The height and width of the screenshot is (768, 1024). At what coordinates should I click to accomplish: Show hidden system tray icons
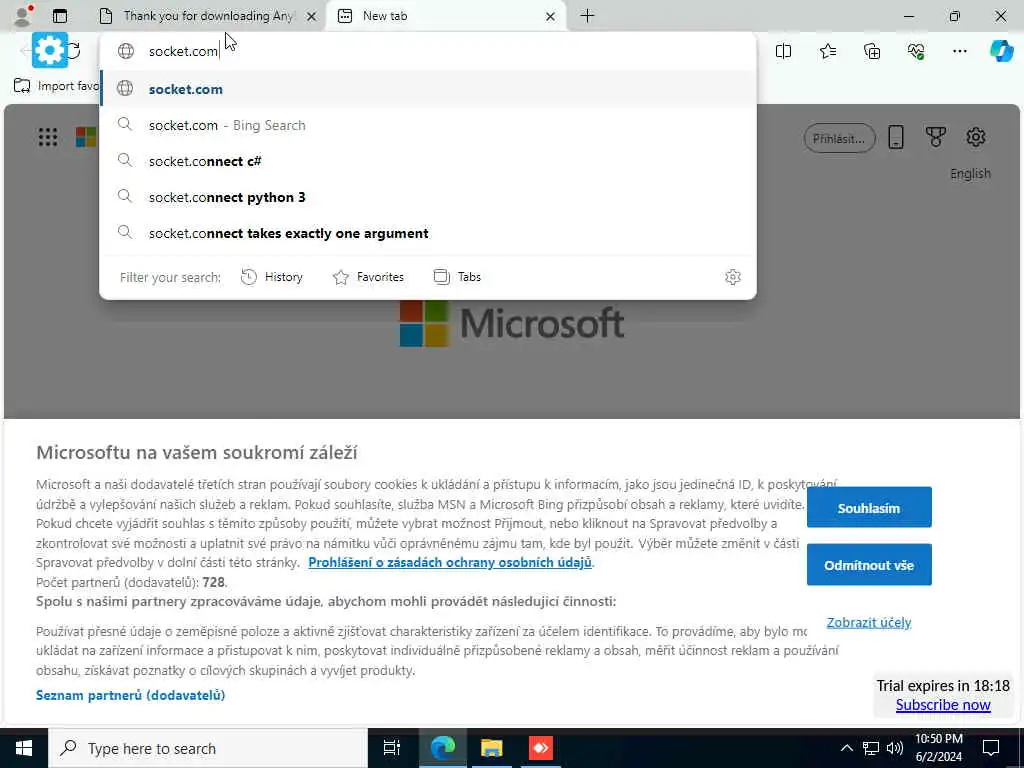coord(846,748)
